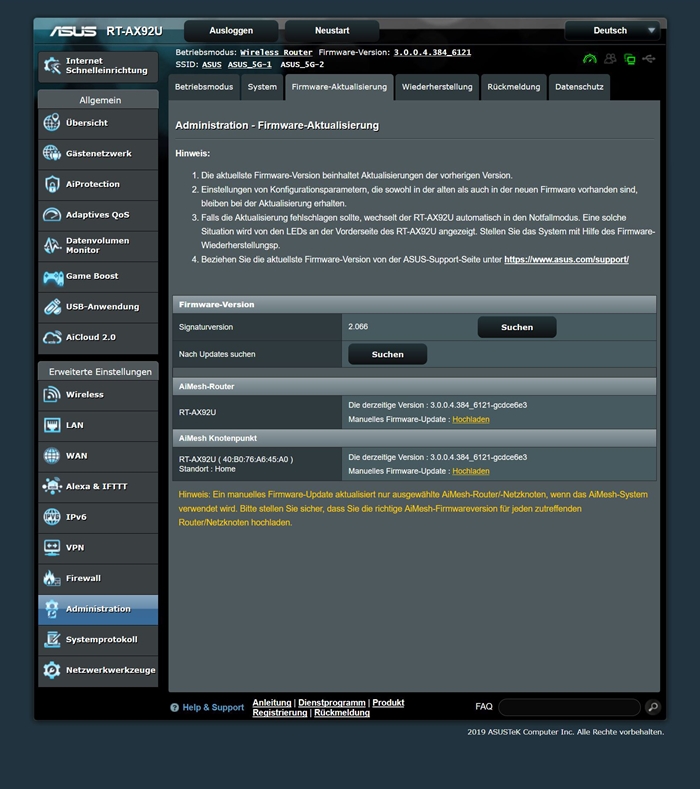Click RT-AX92U node MAC address text
Screen dimensions: 700x789
pos(256,459)
